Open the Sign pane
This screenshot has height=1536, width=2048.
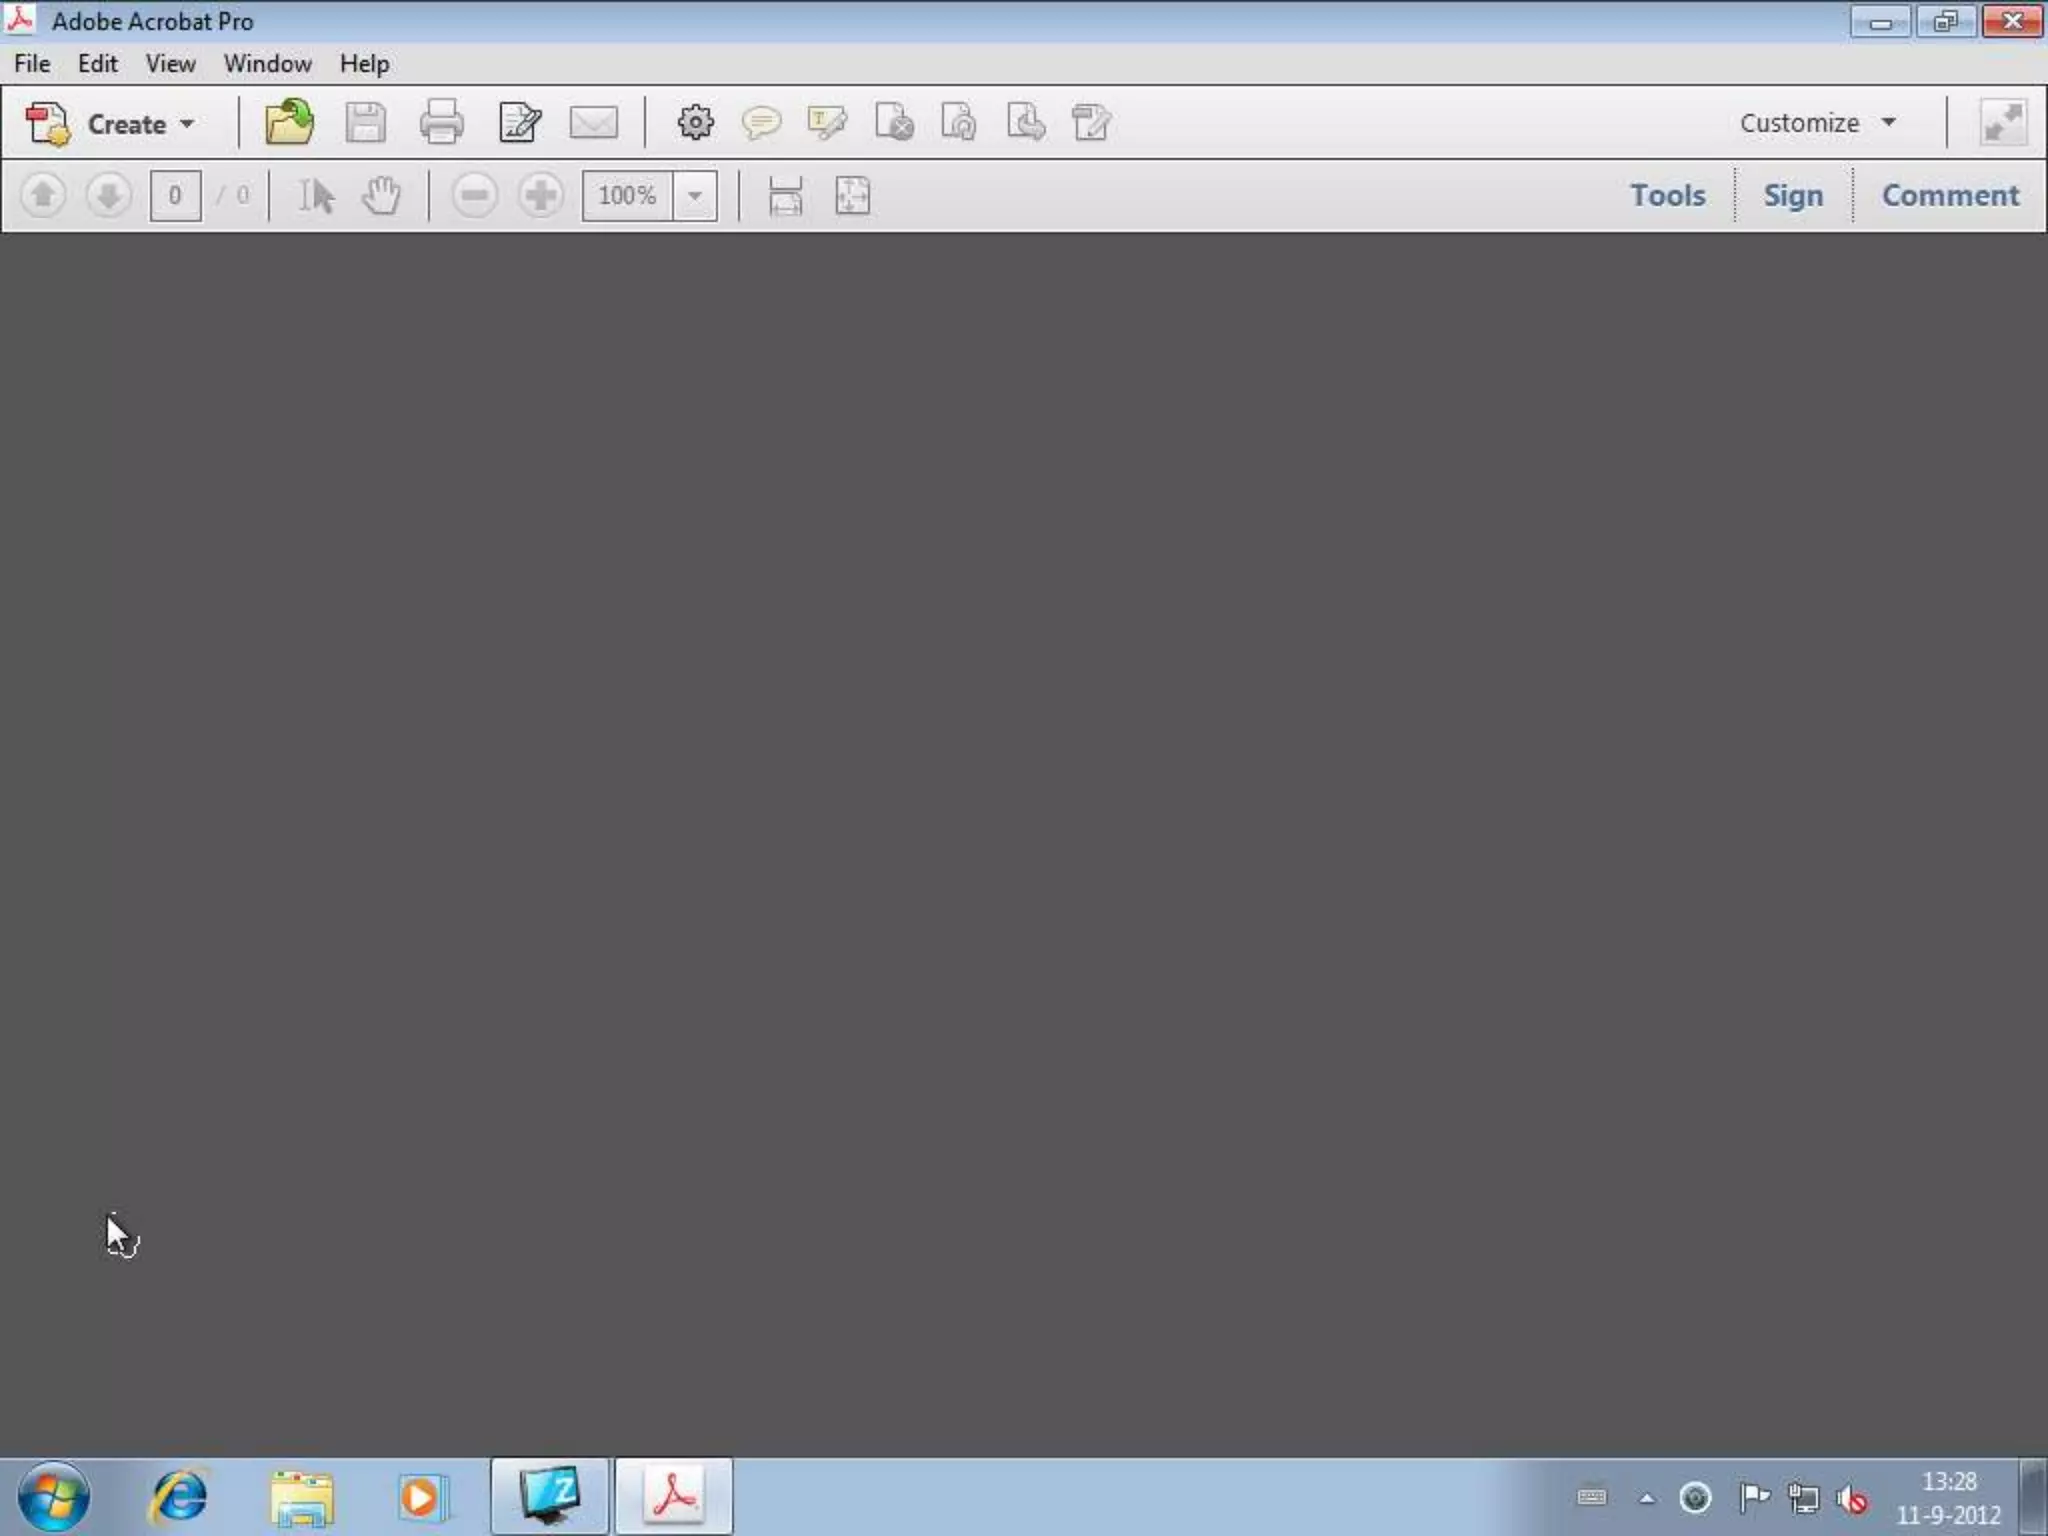[1793, 195]
